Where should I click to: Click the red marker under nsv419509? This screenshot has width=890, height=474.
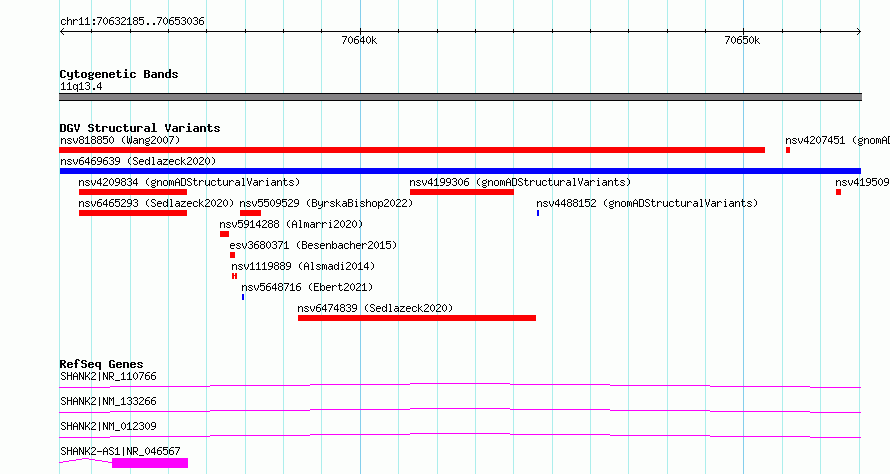(838, 192)
